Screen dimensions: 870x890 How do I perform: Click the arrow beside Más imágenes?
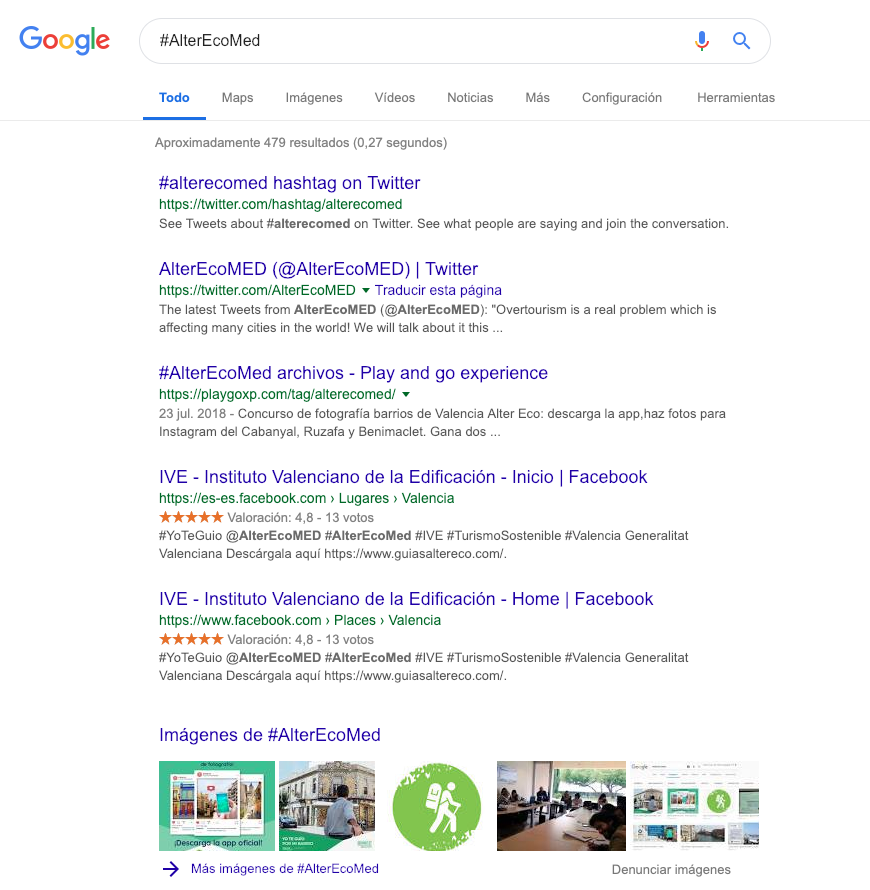pyautogui.click(x=171, y=869)
